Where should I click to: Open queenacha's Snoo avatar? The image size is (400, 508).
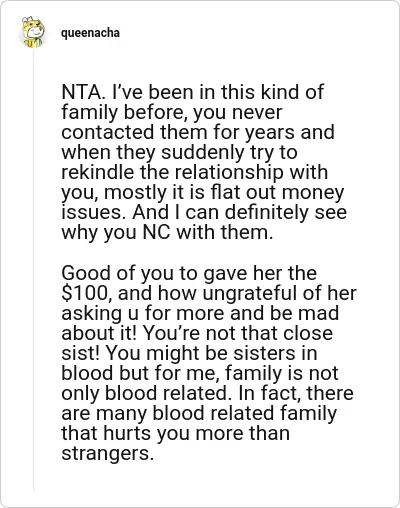pyautogui.click(x=33, y=32)
